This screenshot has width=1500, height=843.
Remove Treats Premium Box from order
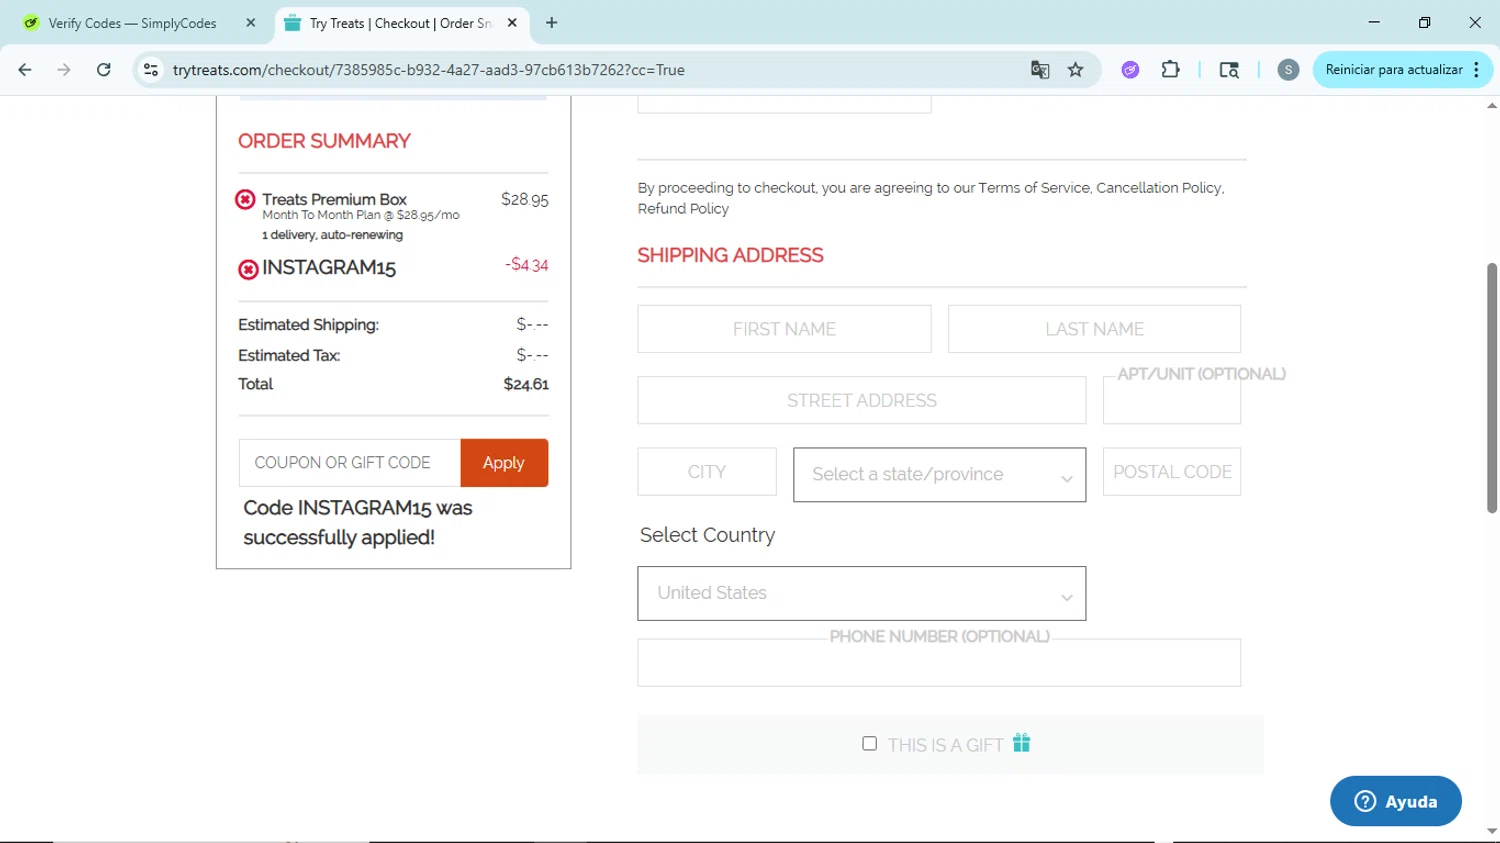click(x=245, y=199)
